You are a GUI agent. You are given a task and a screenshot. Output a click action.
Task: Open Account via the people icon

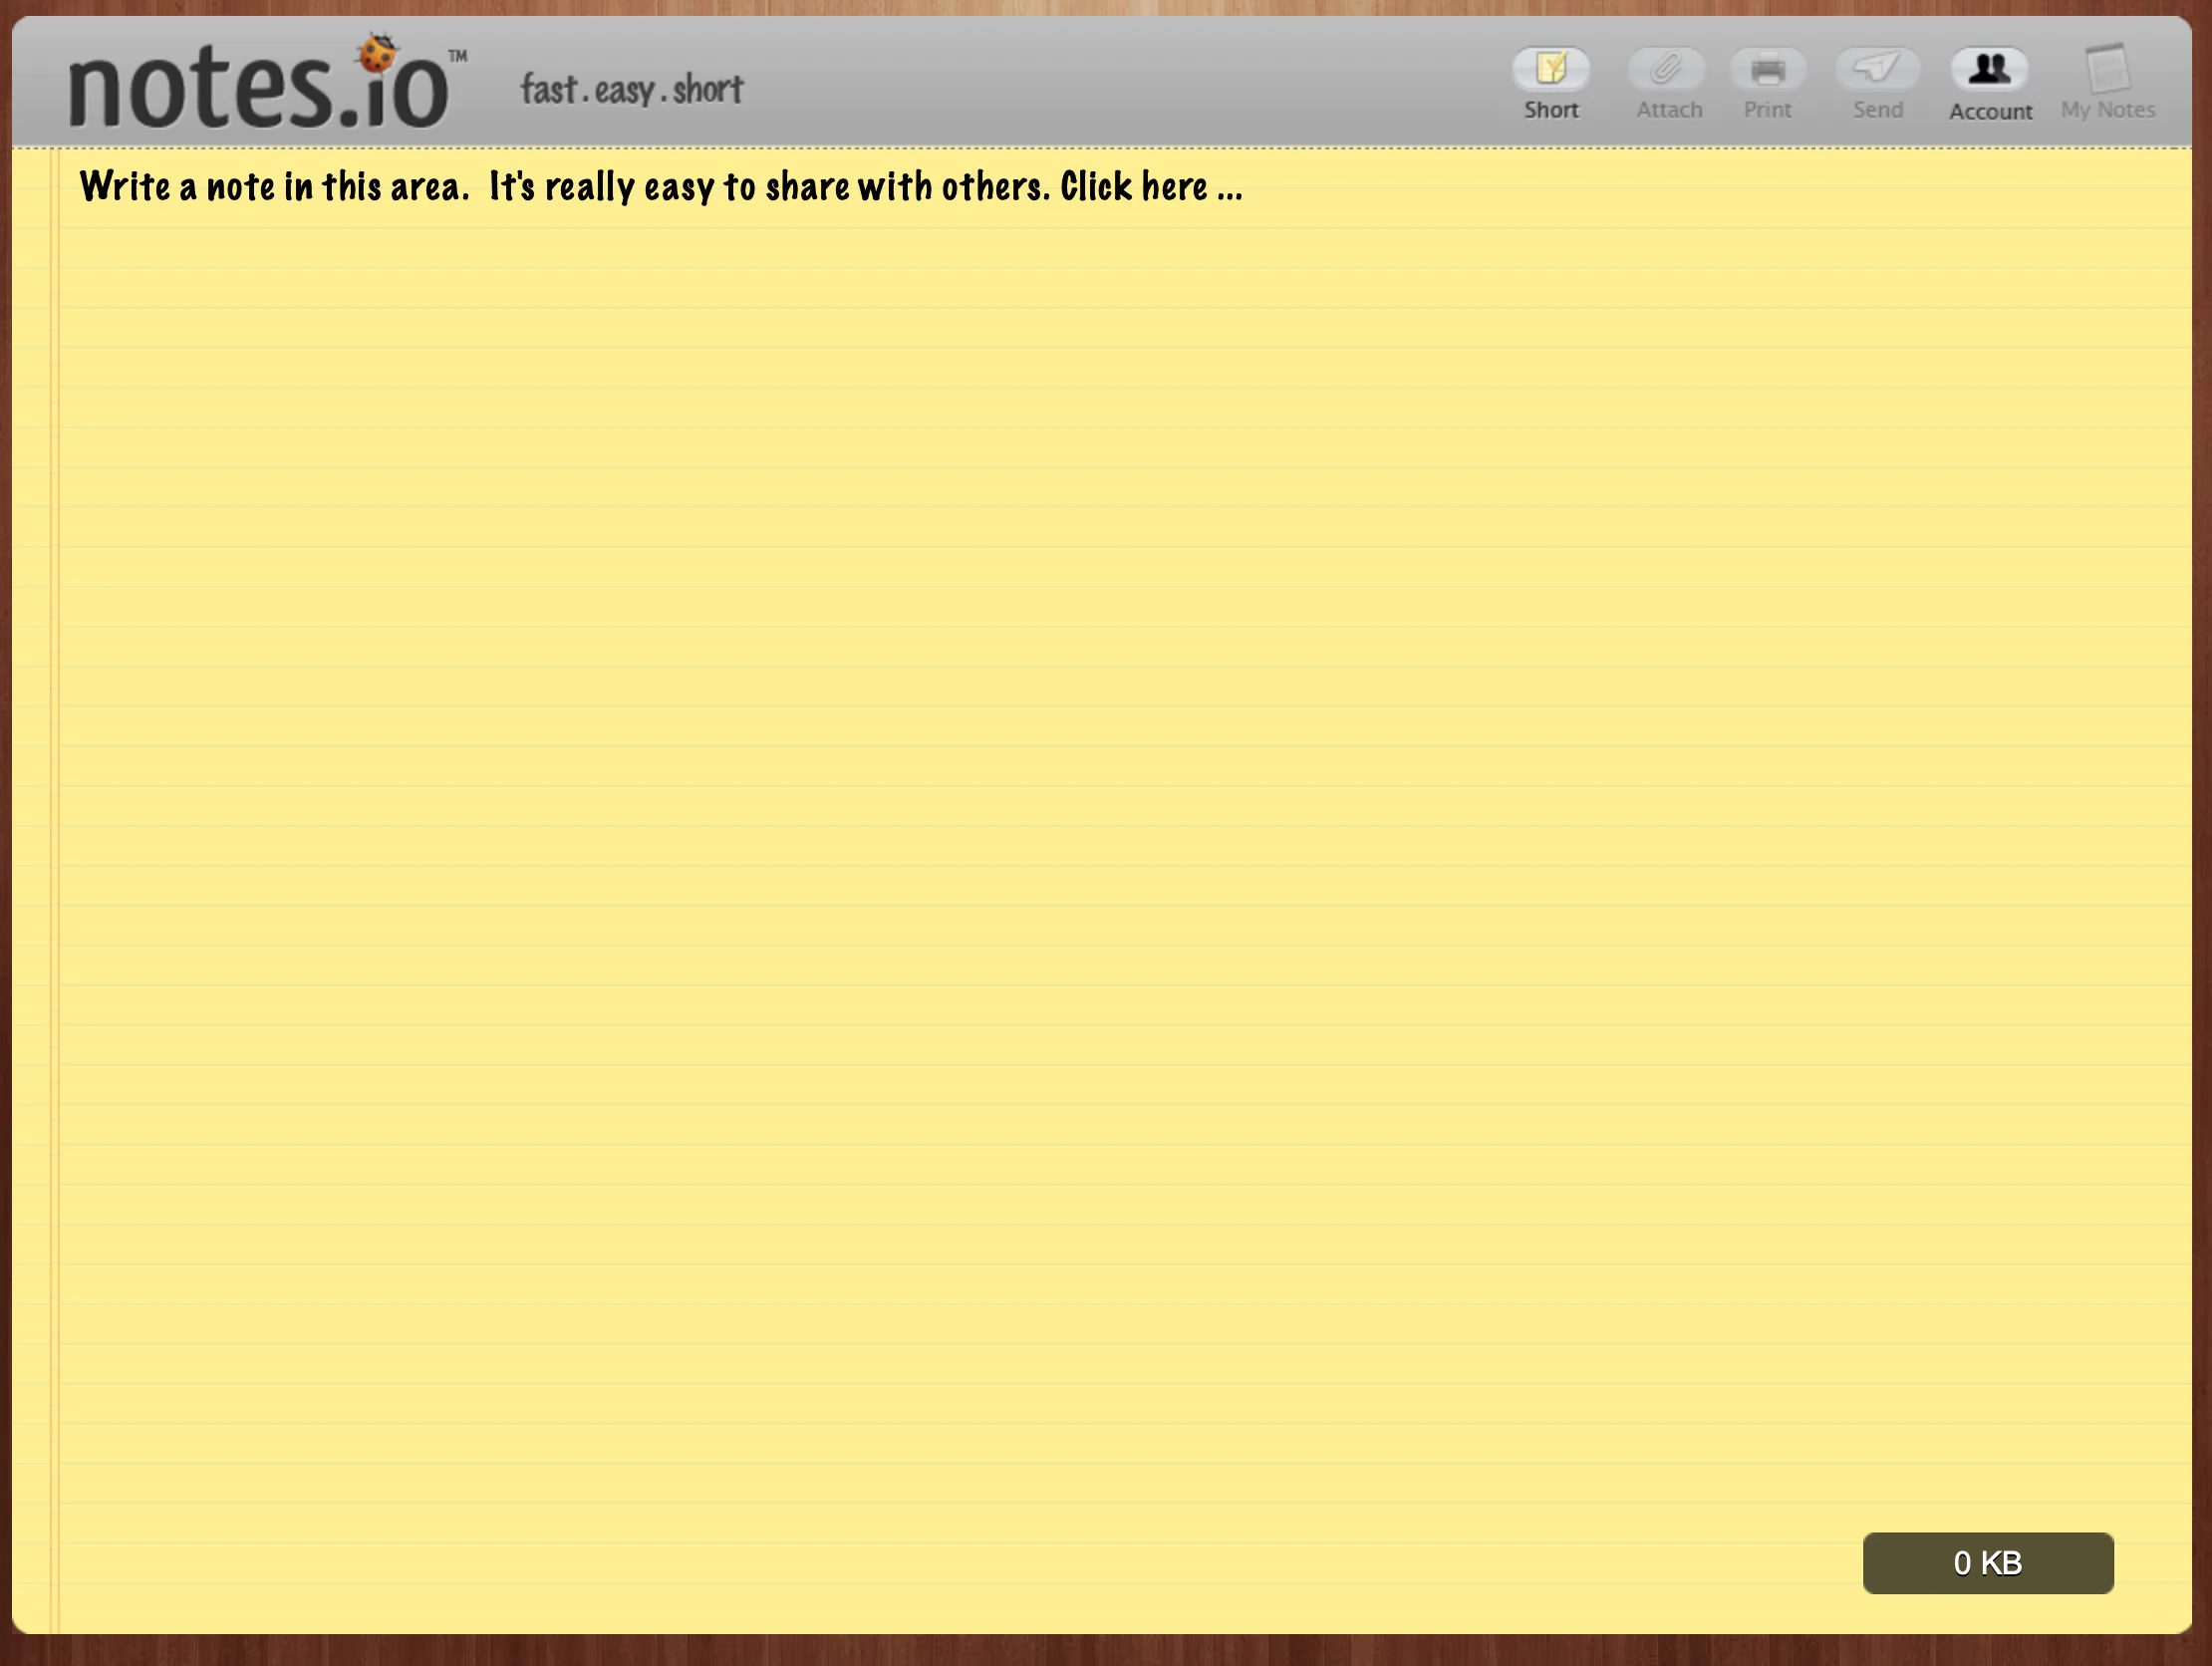[1989, 68]
